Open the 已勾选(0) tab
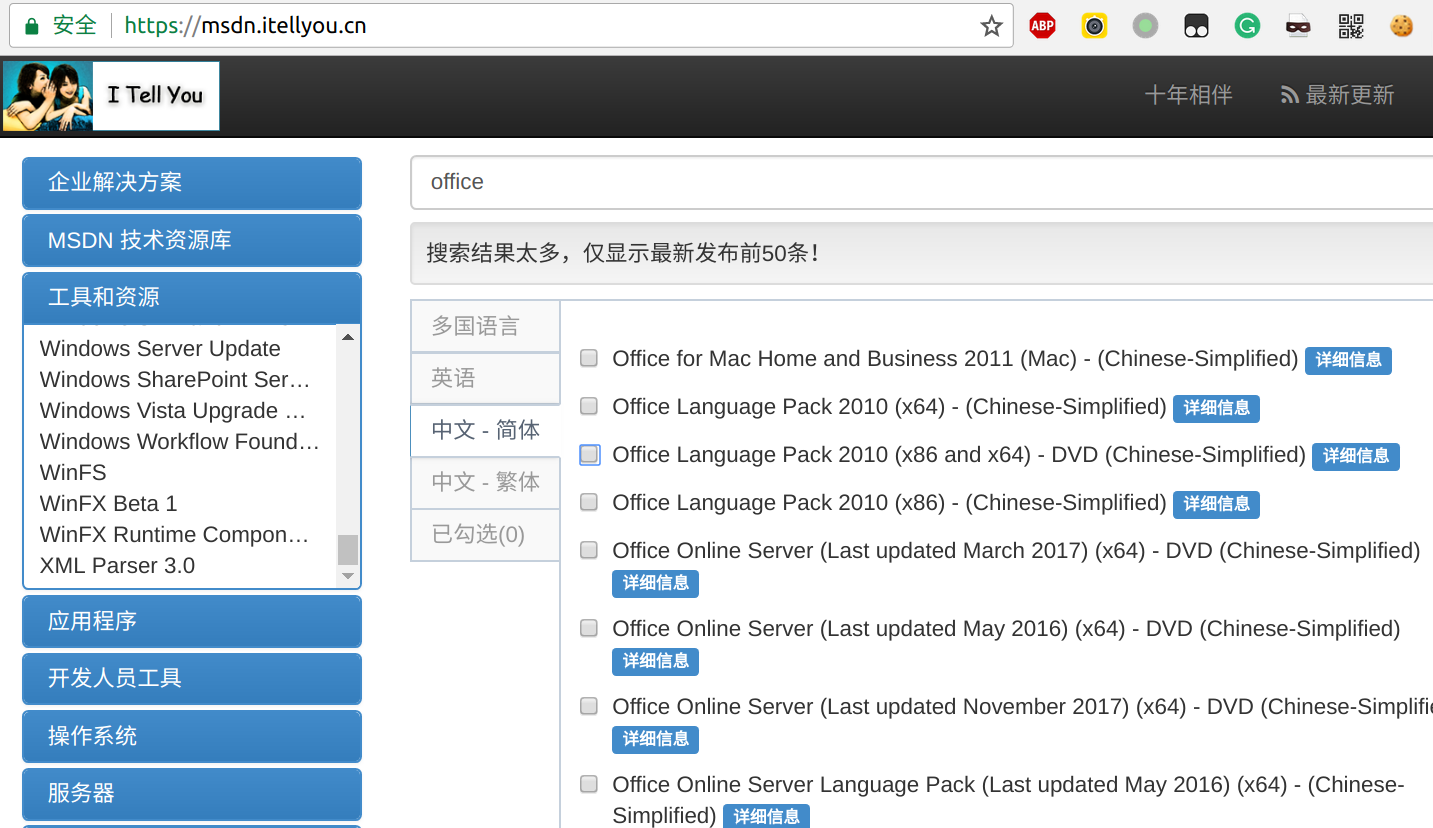 485,534
